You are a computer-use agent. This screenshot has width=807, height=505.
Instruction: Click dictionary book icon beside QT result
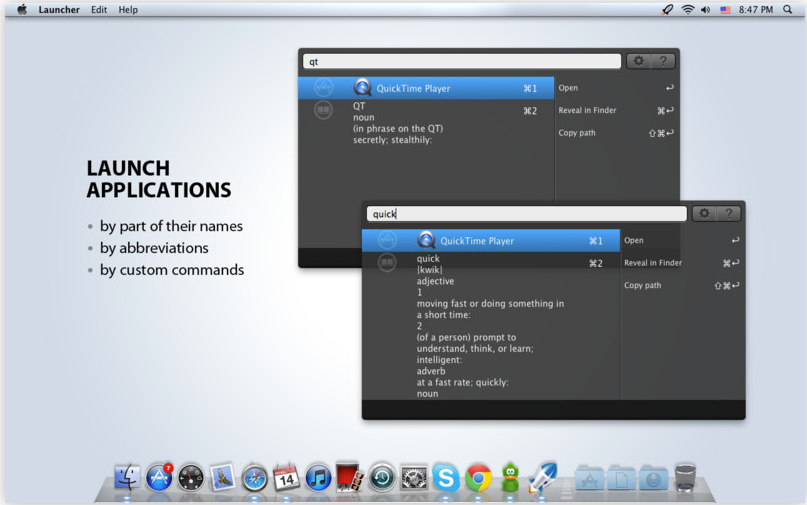click(323, 110)
